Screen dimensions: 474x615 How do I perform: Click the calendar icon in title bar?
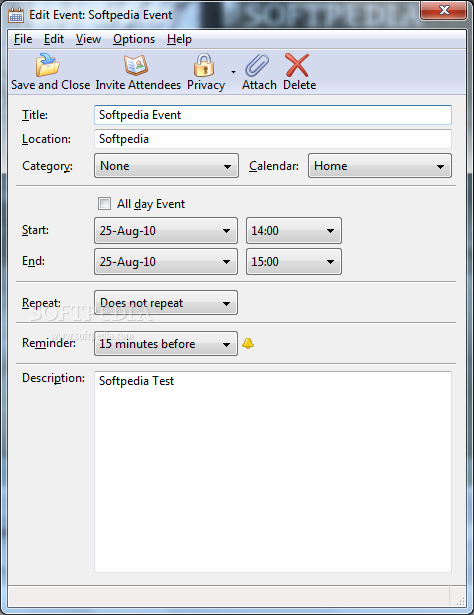[16, 15]
